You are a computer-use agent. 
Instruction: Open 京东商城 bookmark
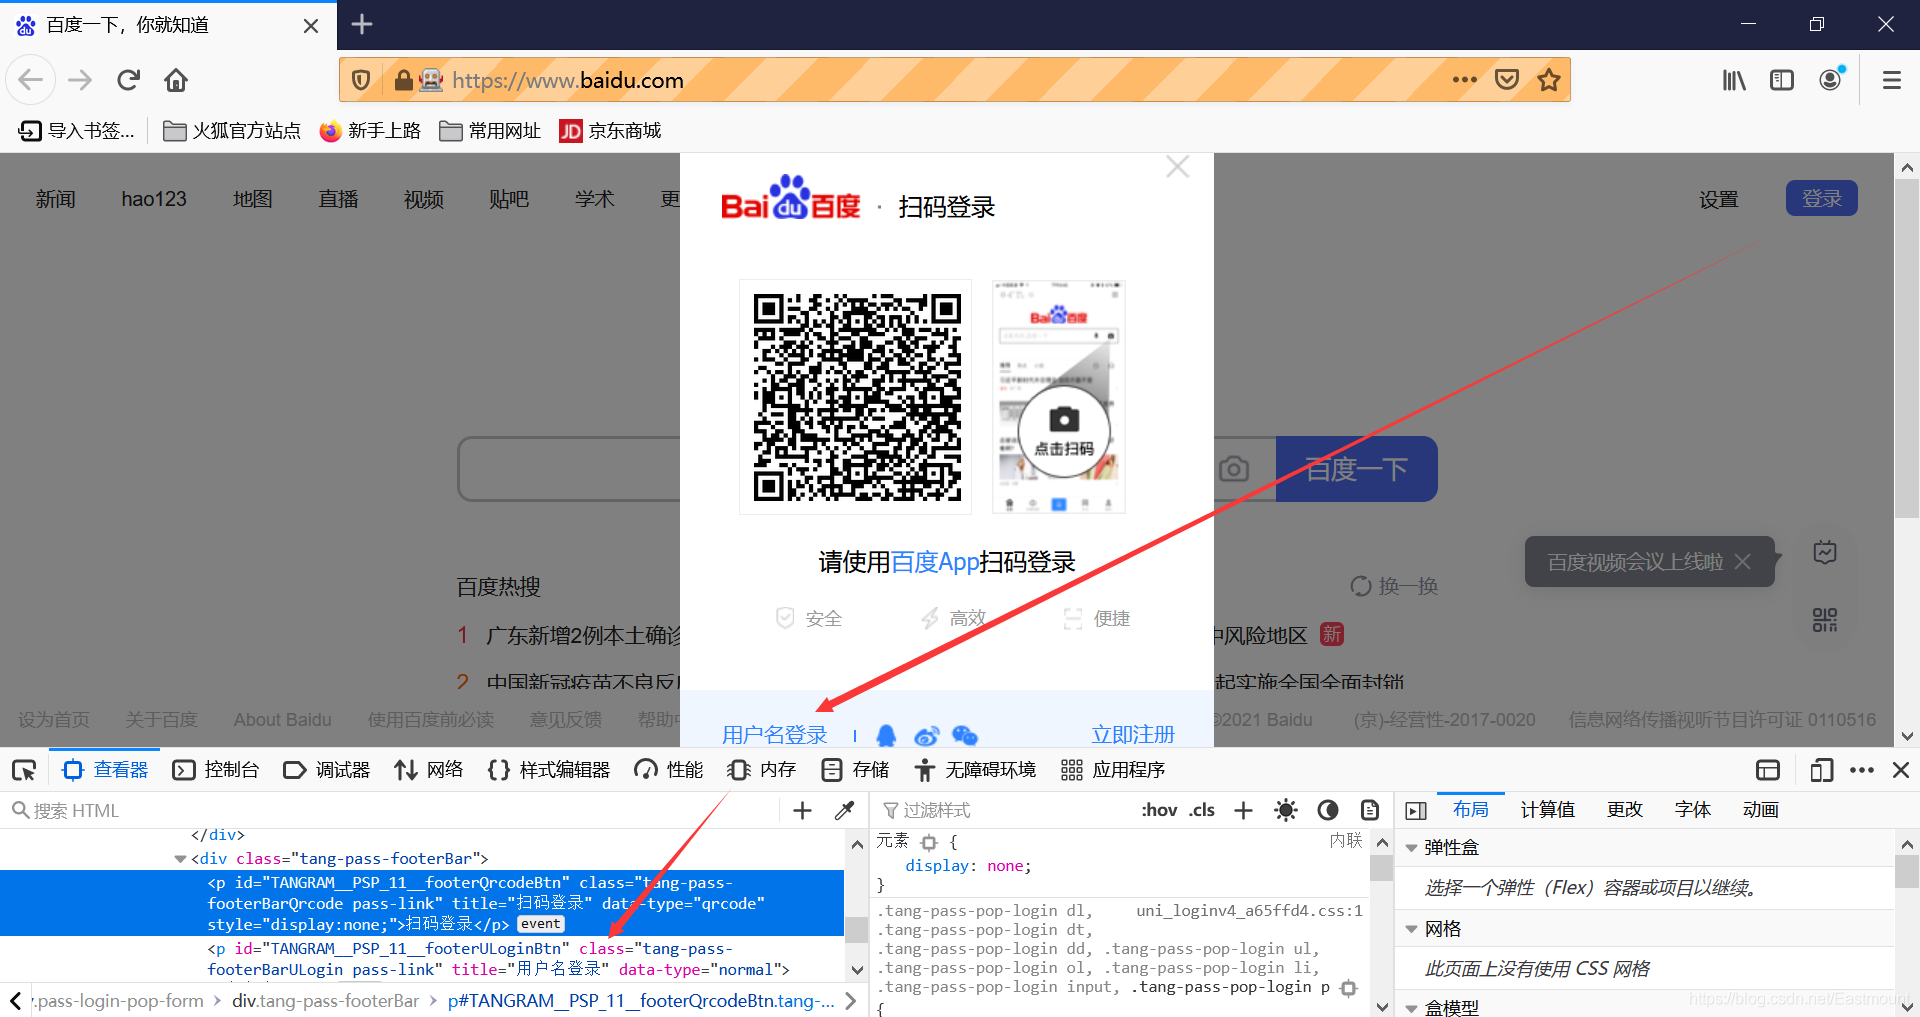[610, 131]
